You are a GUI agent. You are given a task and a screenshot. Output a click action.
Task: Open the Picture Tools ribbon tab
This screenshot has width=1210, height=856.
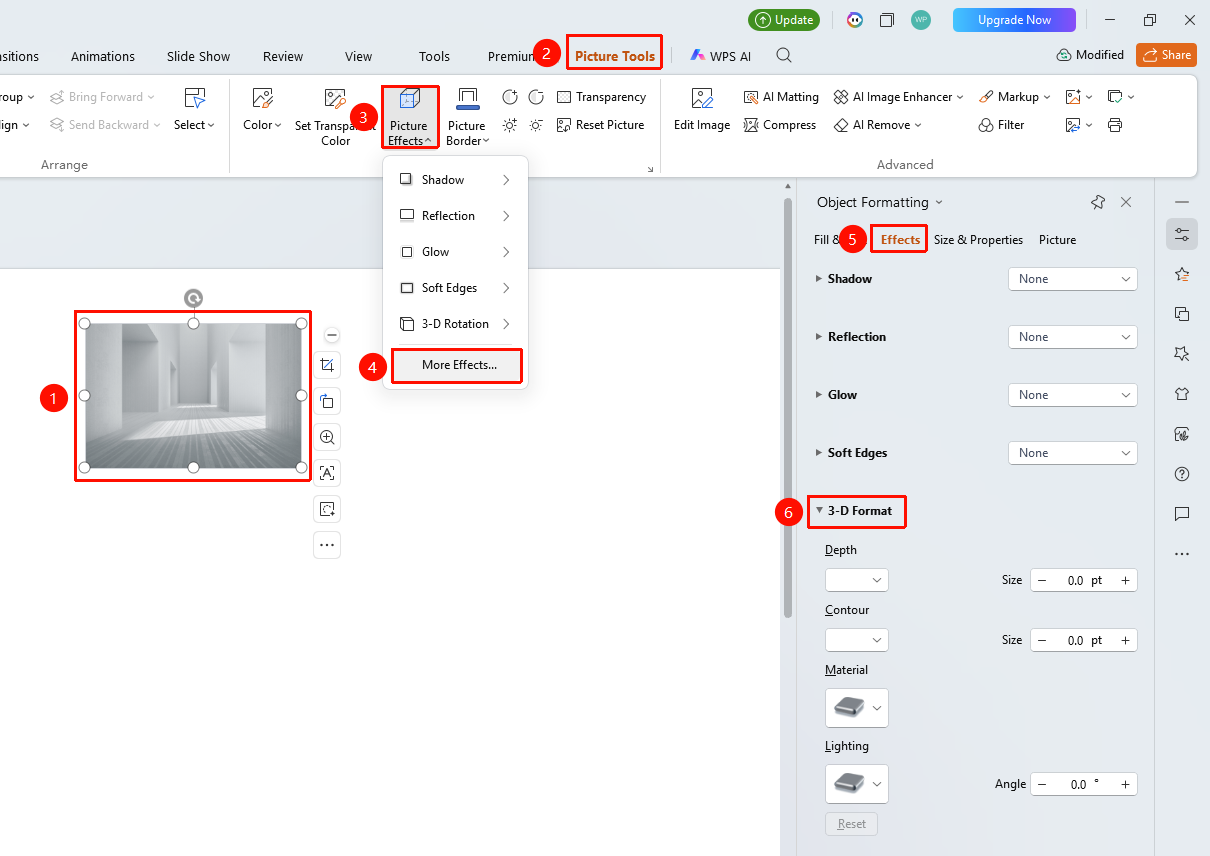click(x=615, y=56)
